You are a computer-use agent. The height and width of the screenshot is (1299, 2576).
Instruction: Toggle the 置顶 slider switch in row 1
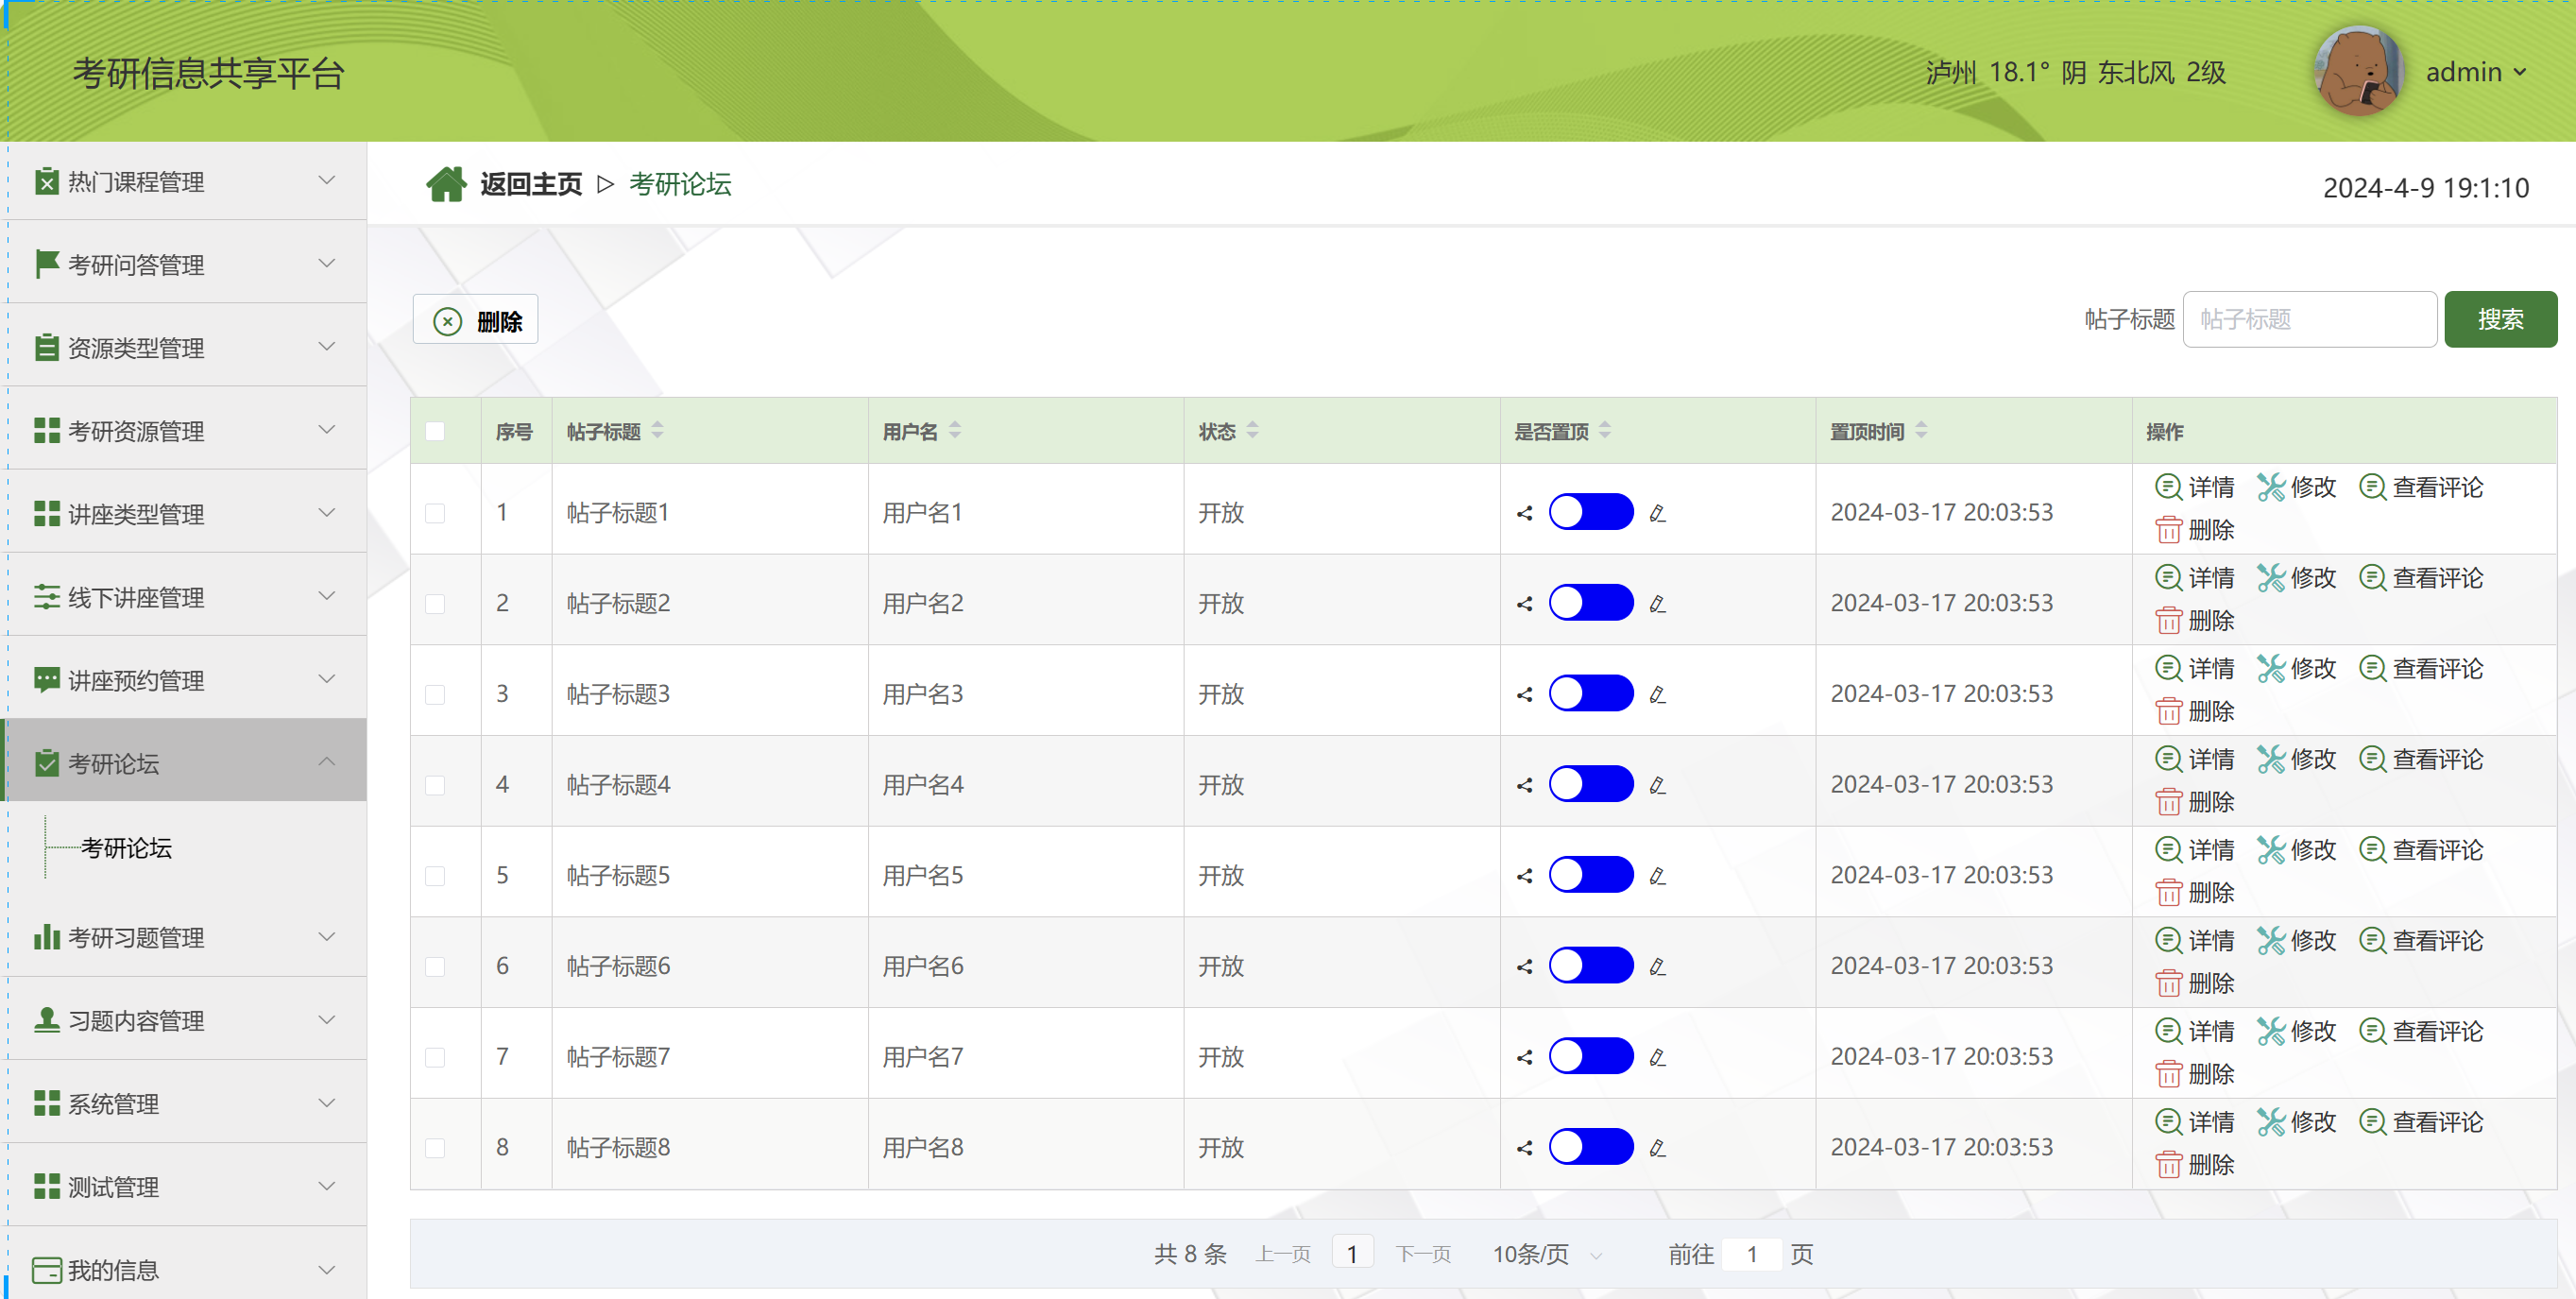(1590, 512)
